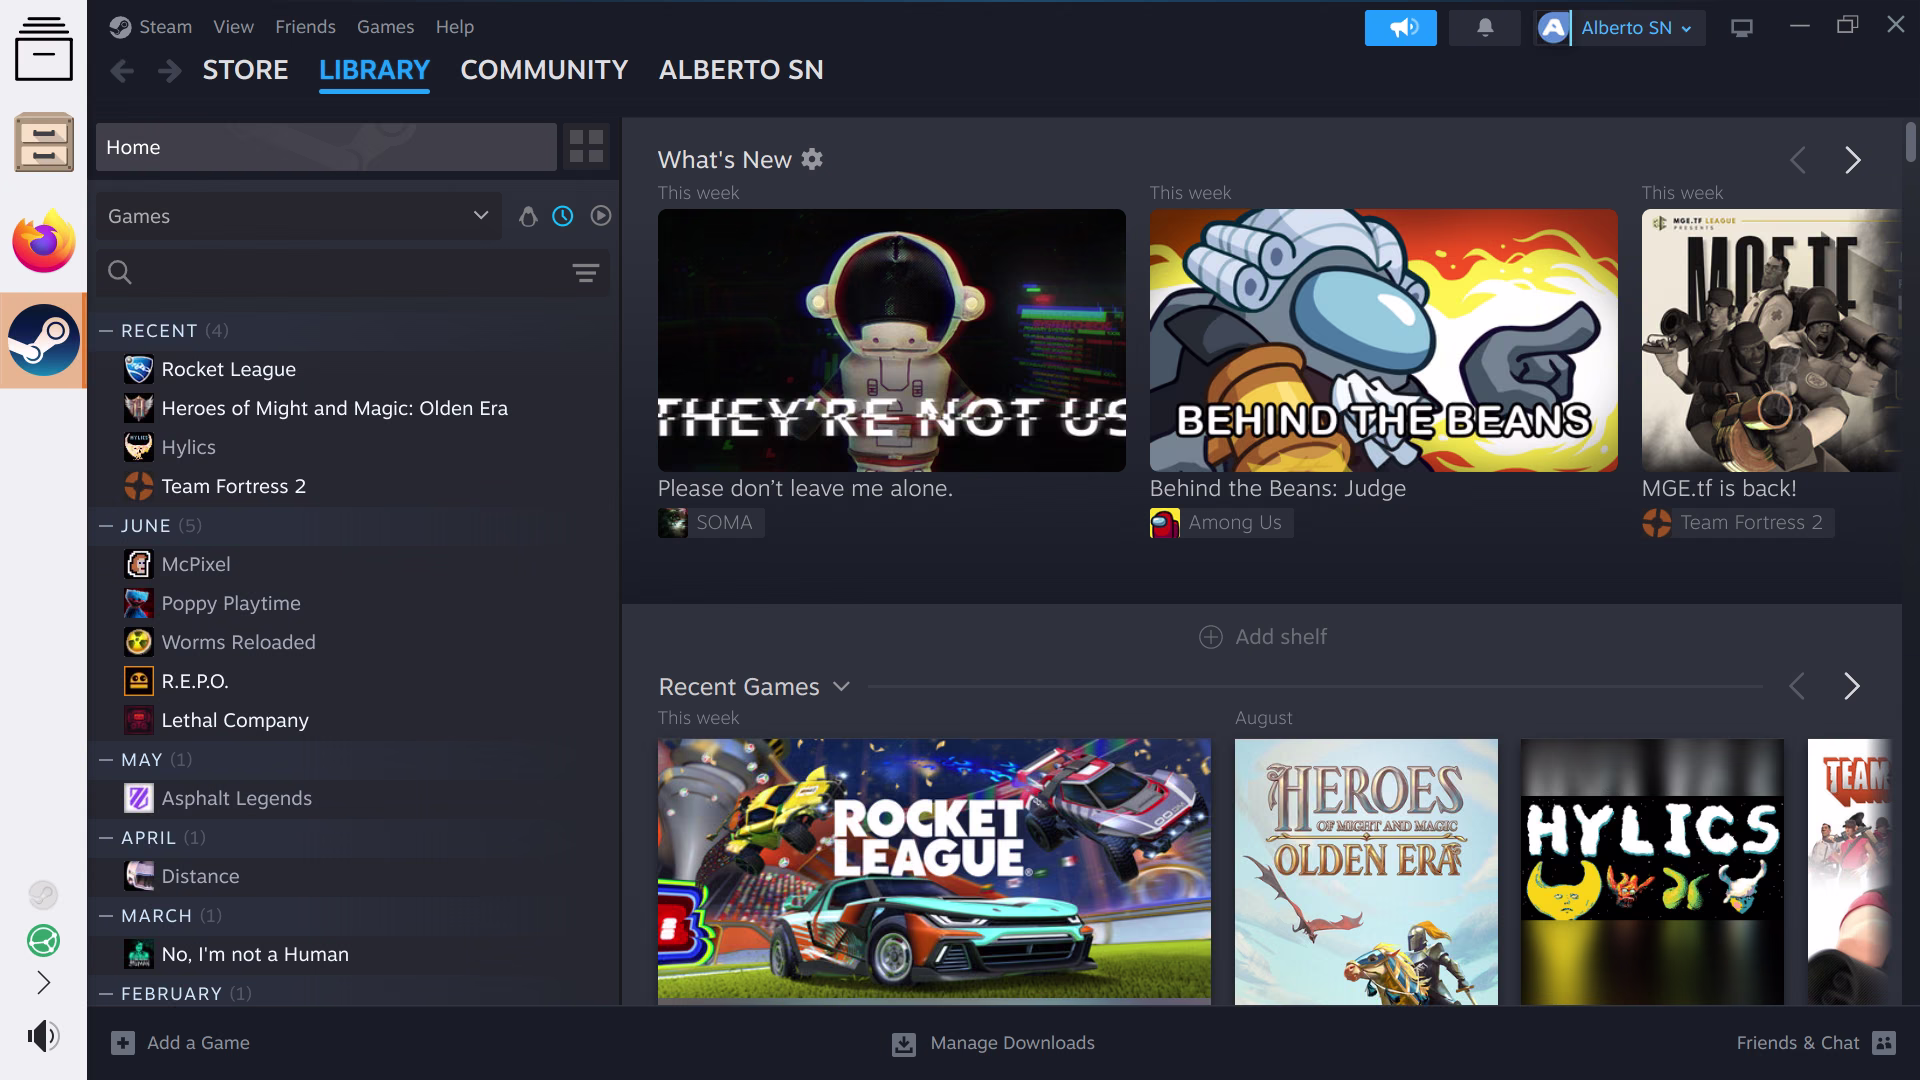Open What's New settings gear
The height and width of the screenshot is (1080, 1920).
click(x=812, y=159)
